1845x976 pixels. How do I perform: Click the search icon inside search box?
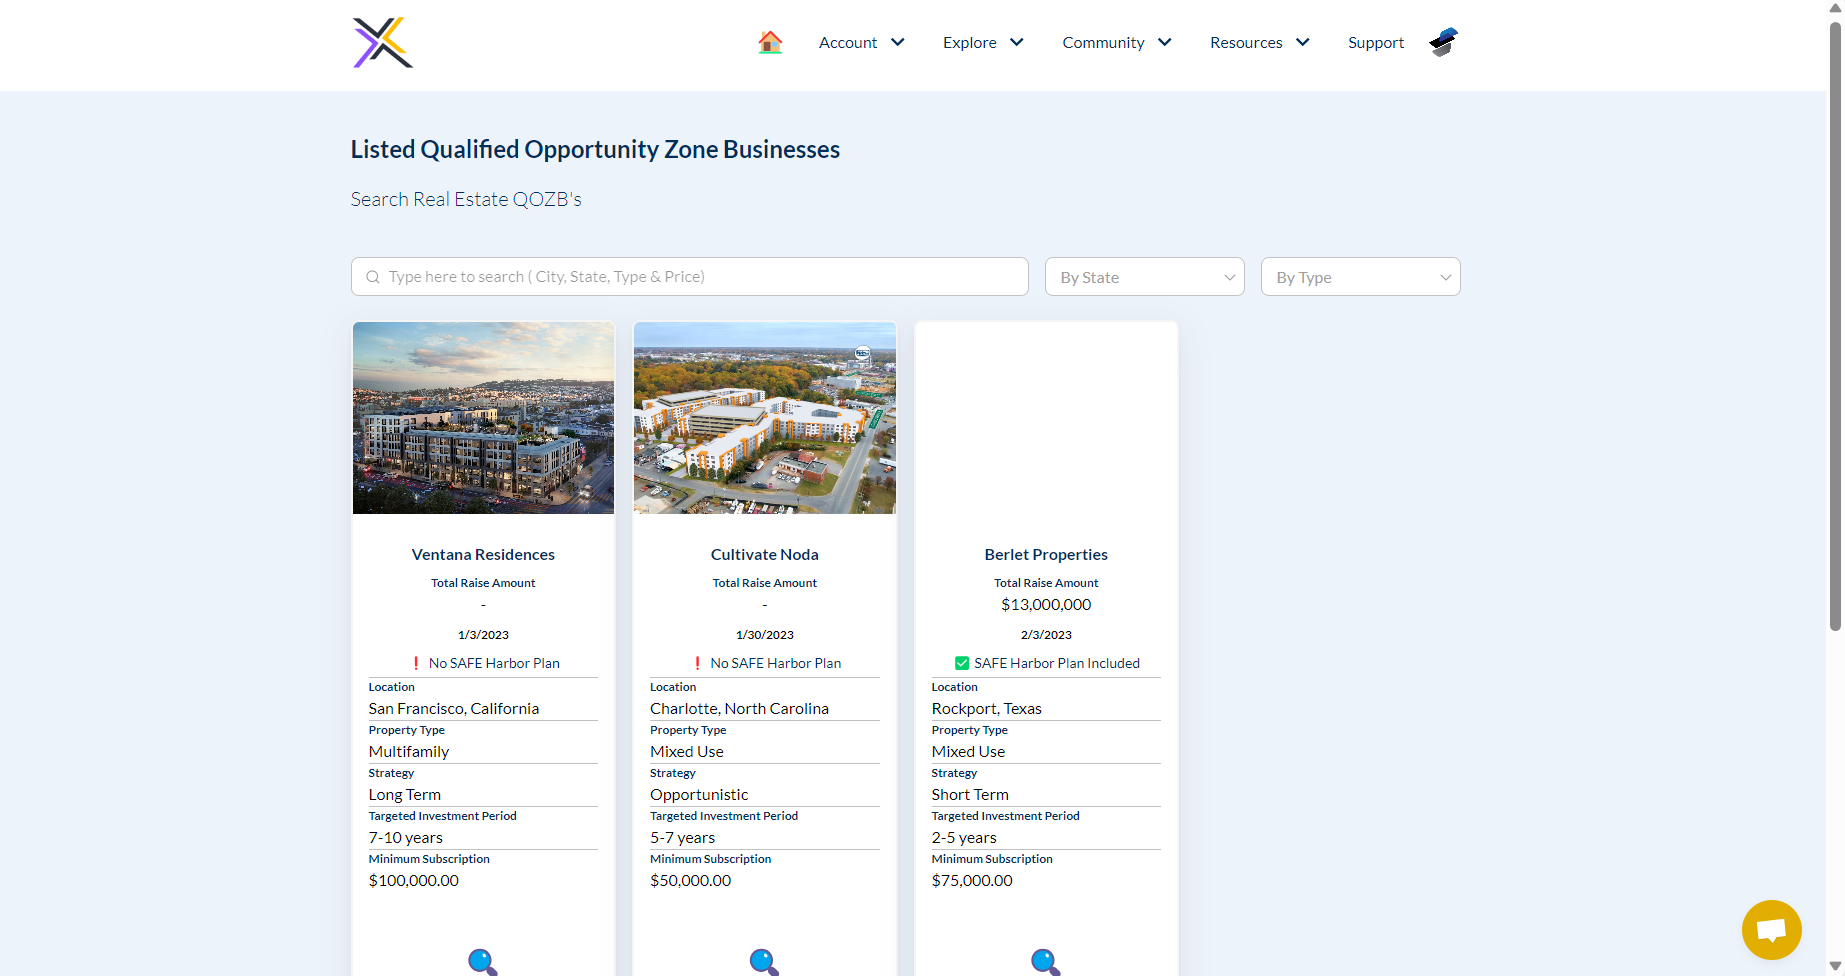tap(373, 277)
